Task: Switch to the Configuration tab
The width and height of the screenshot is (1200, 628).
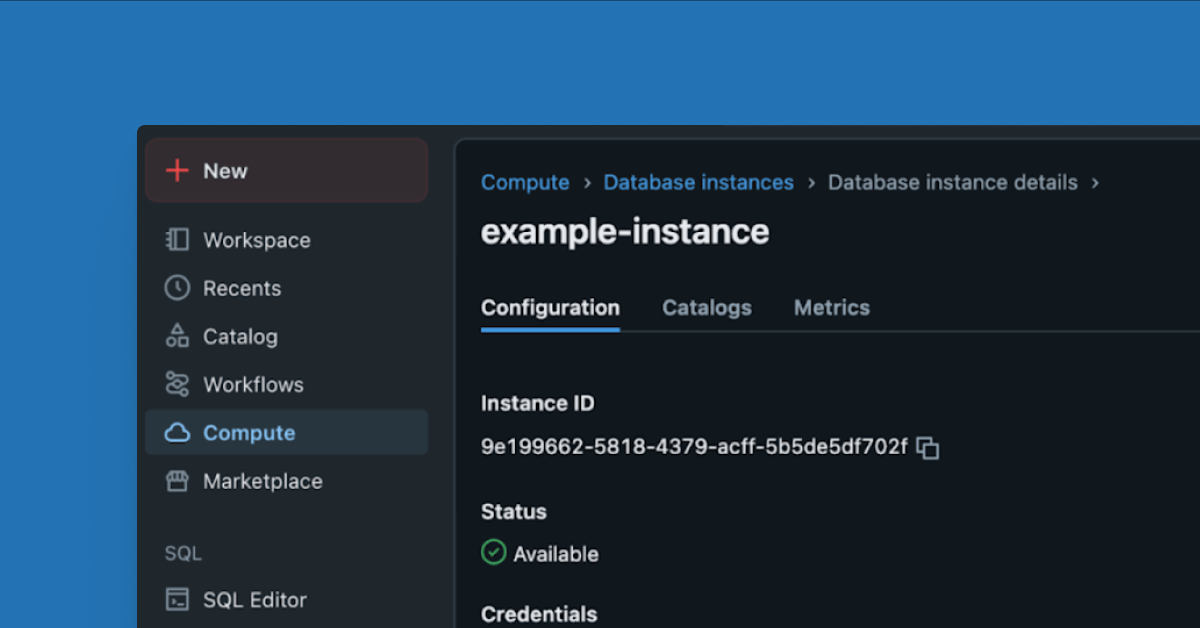Action: click(x=550, y=308)
